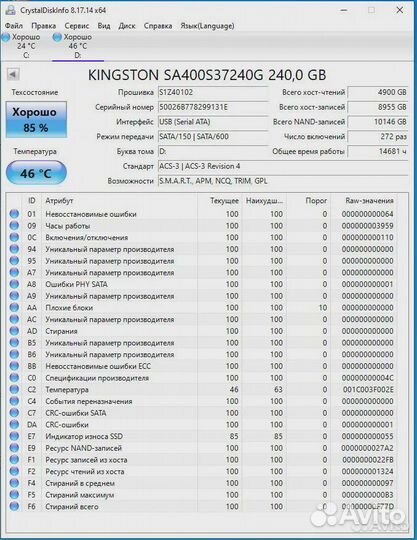Click status icon of row F4 Стираний в среднем
Viewport: 417px width, 540px height.
point(14,483)
